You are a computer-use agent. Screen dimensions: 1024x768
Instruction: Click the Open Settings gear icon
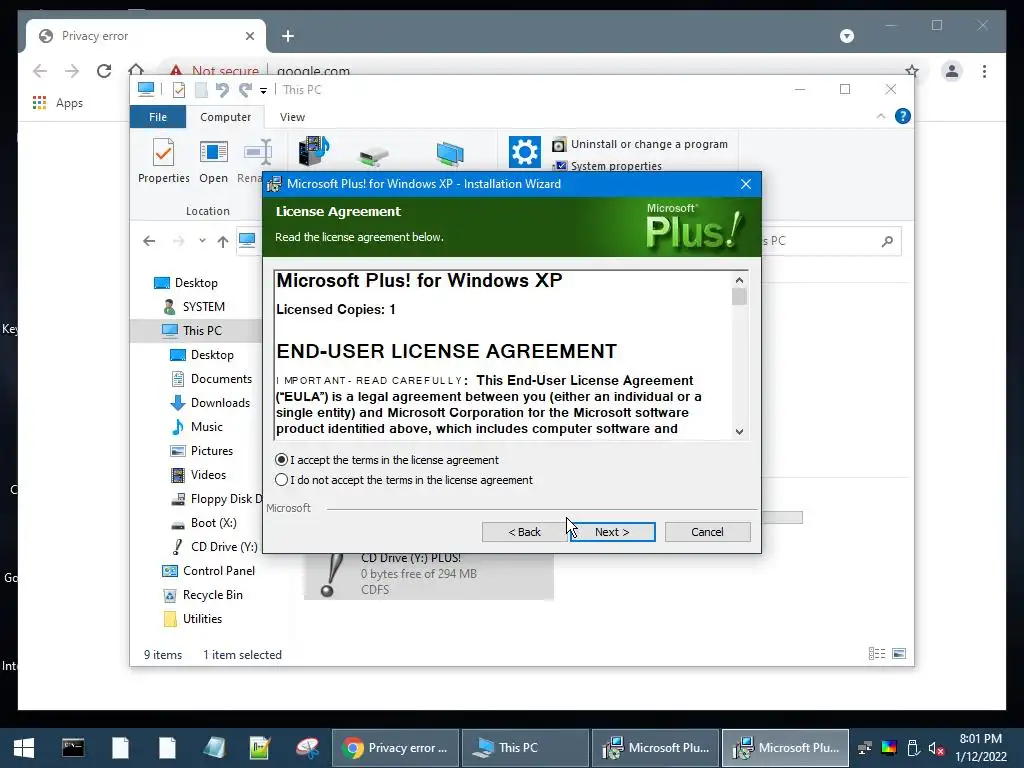tap(524, 152)
